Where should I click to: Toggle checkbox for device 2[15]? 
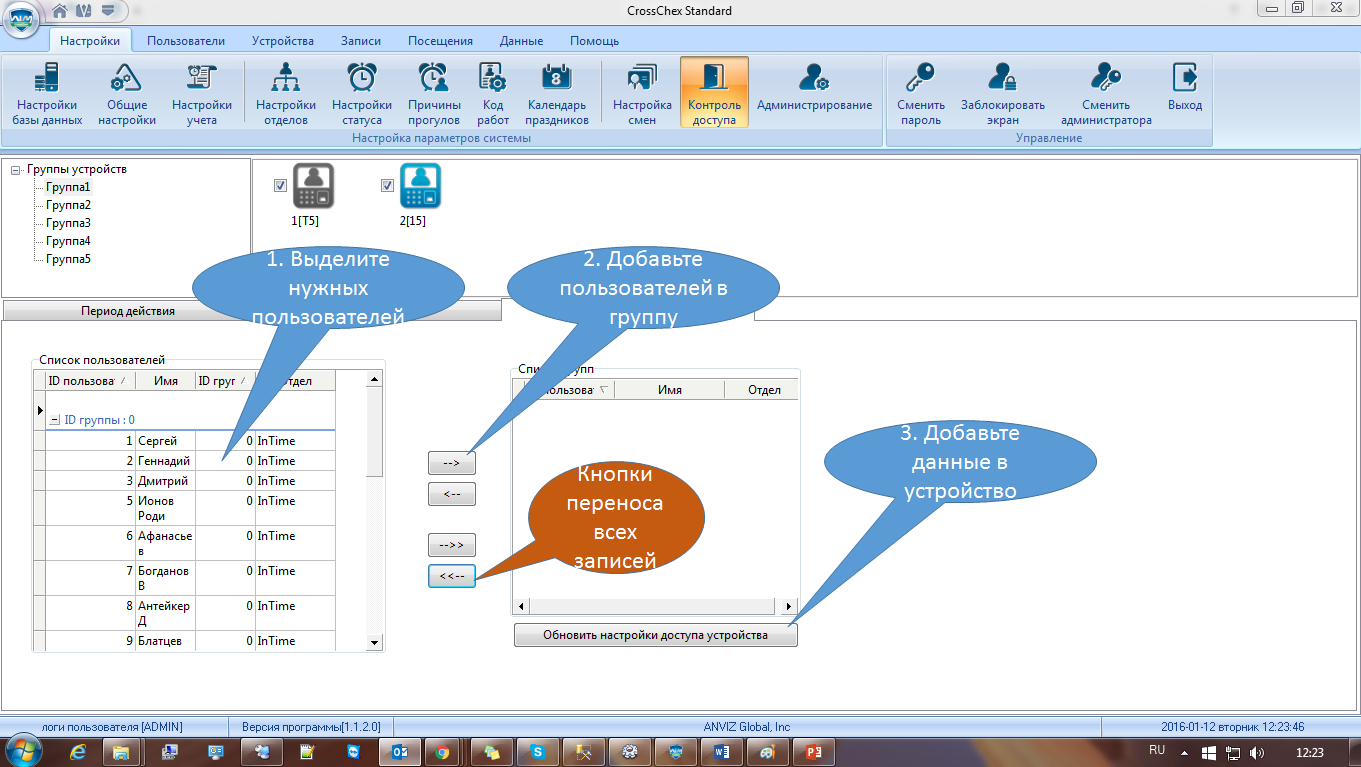[x=388, y=185]
